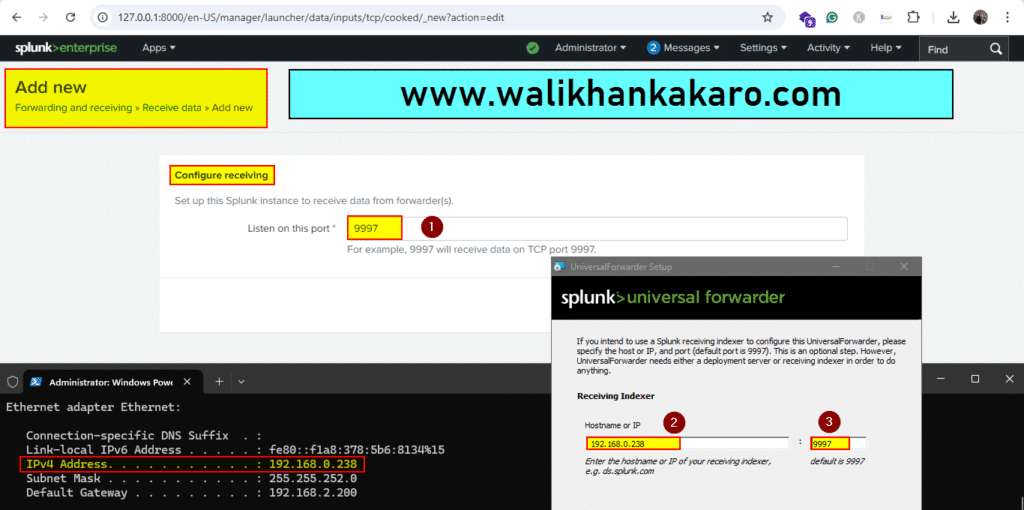Click the IPv4 Address line in terminal

191,464
